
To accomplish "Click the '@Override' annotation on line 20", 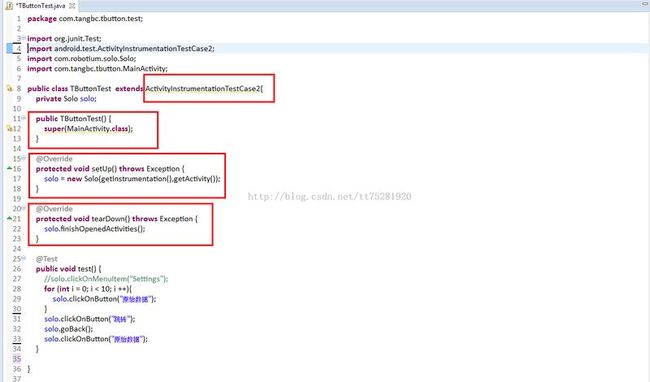I will coord(54,209).
